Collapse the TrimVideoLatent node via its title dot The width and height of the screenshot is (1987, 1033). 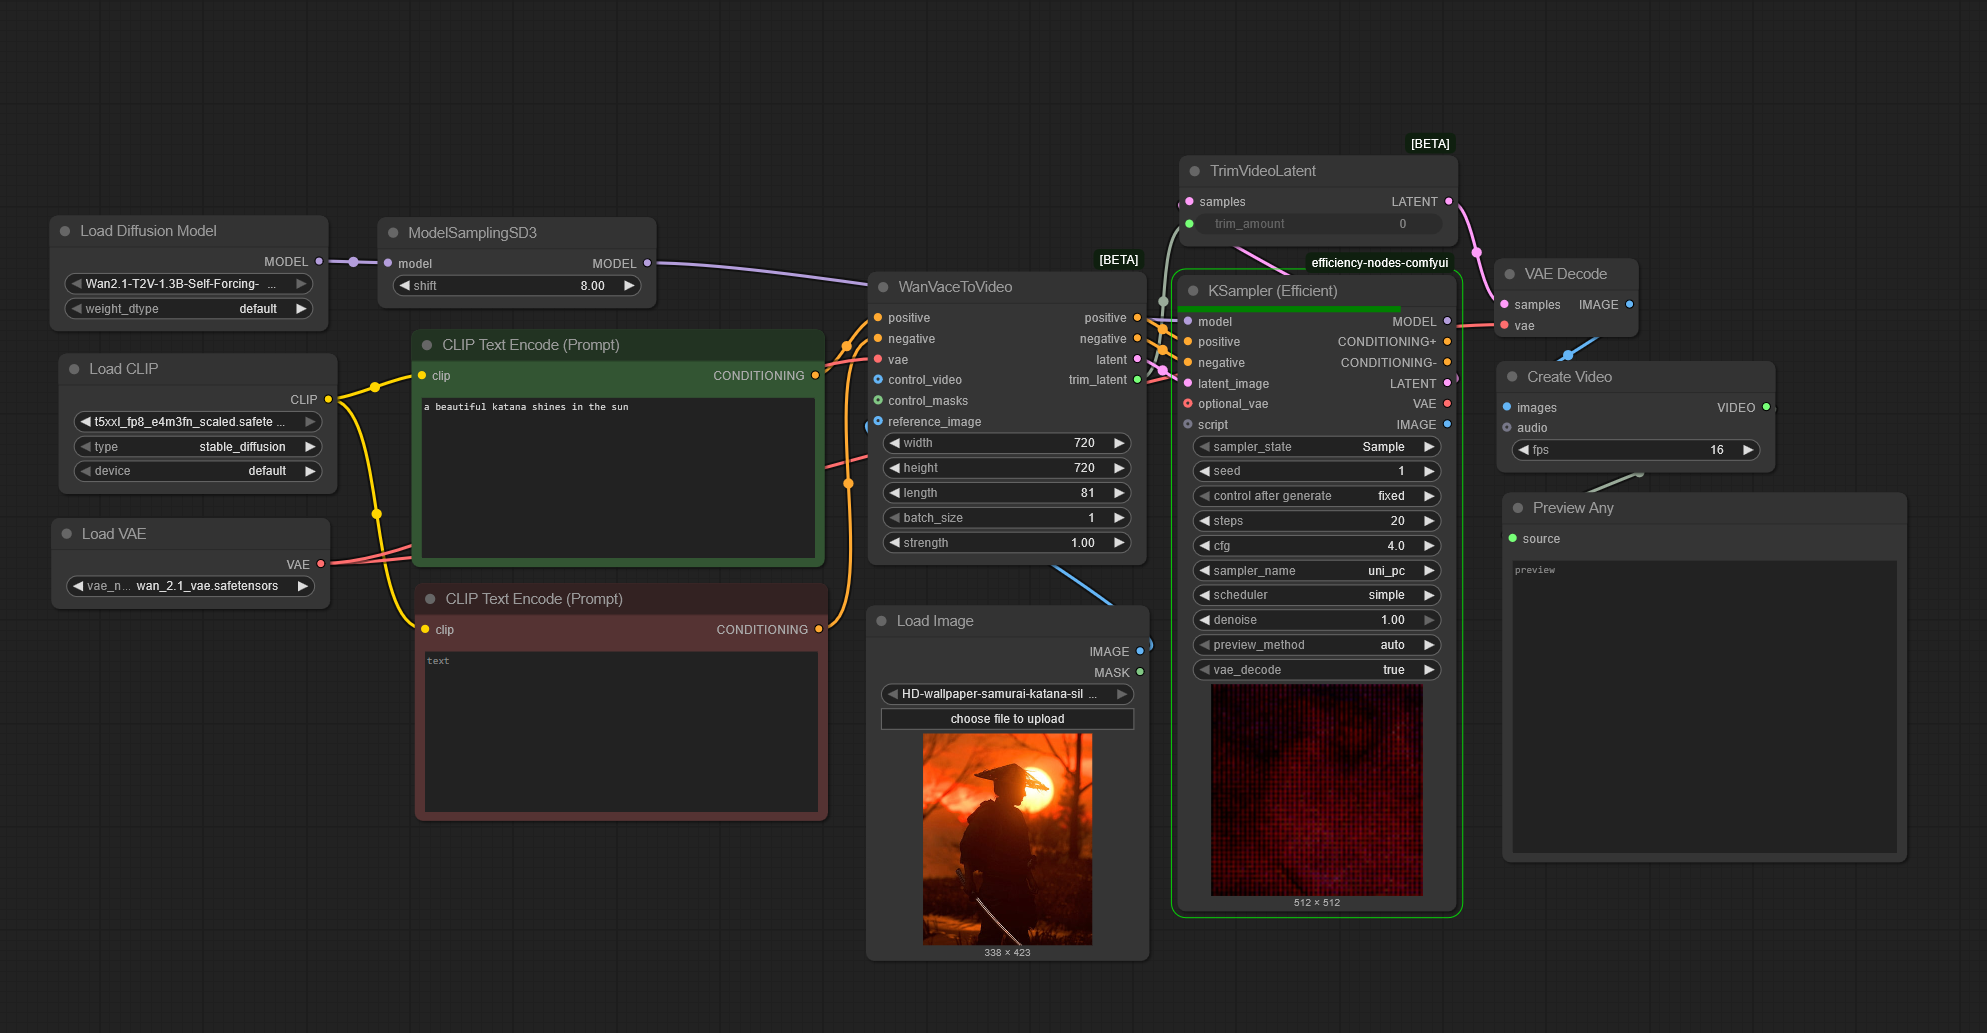click(x=1195, y=171)
